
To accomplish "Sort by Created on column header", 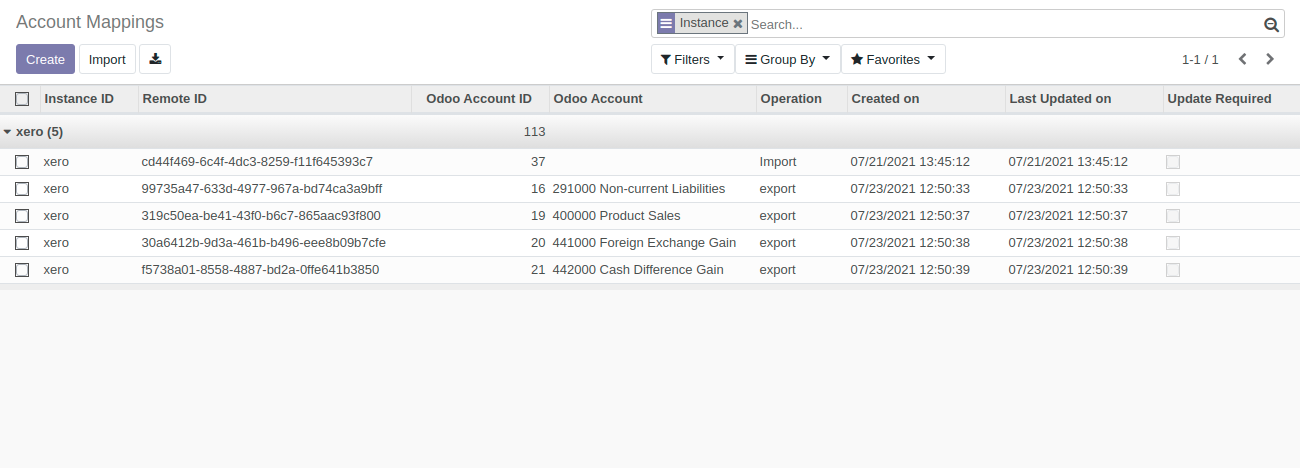I will [x=884, y=99].
